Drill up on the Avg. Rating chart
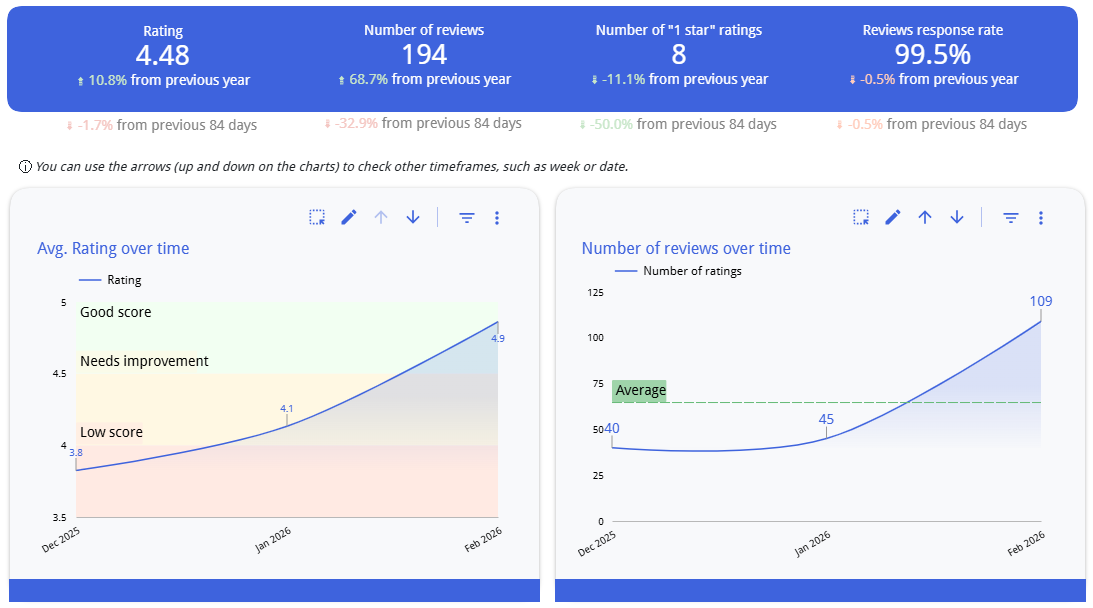 point(380,218)
